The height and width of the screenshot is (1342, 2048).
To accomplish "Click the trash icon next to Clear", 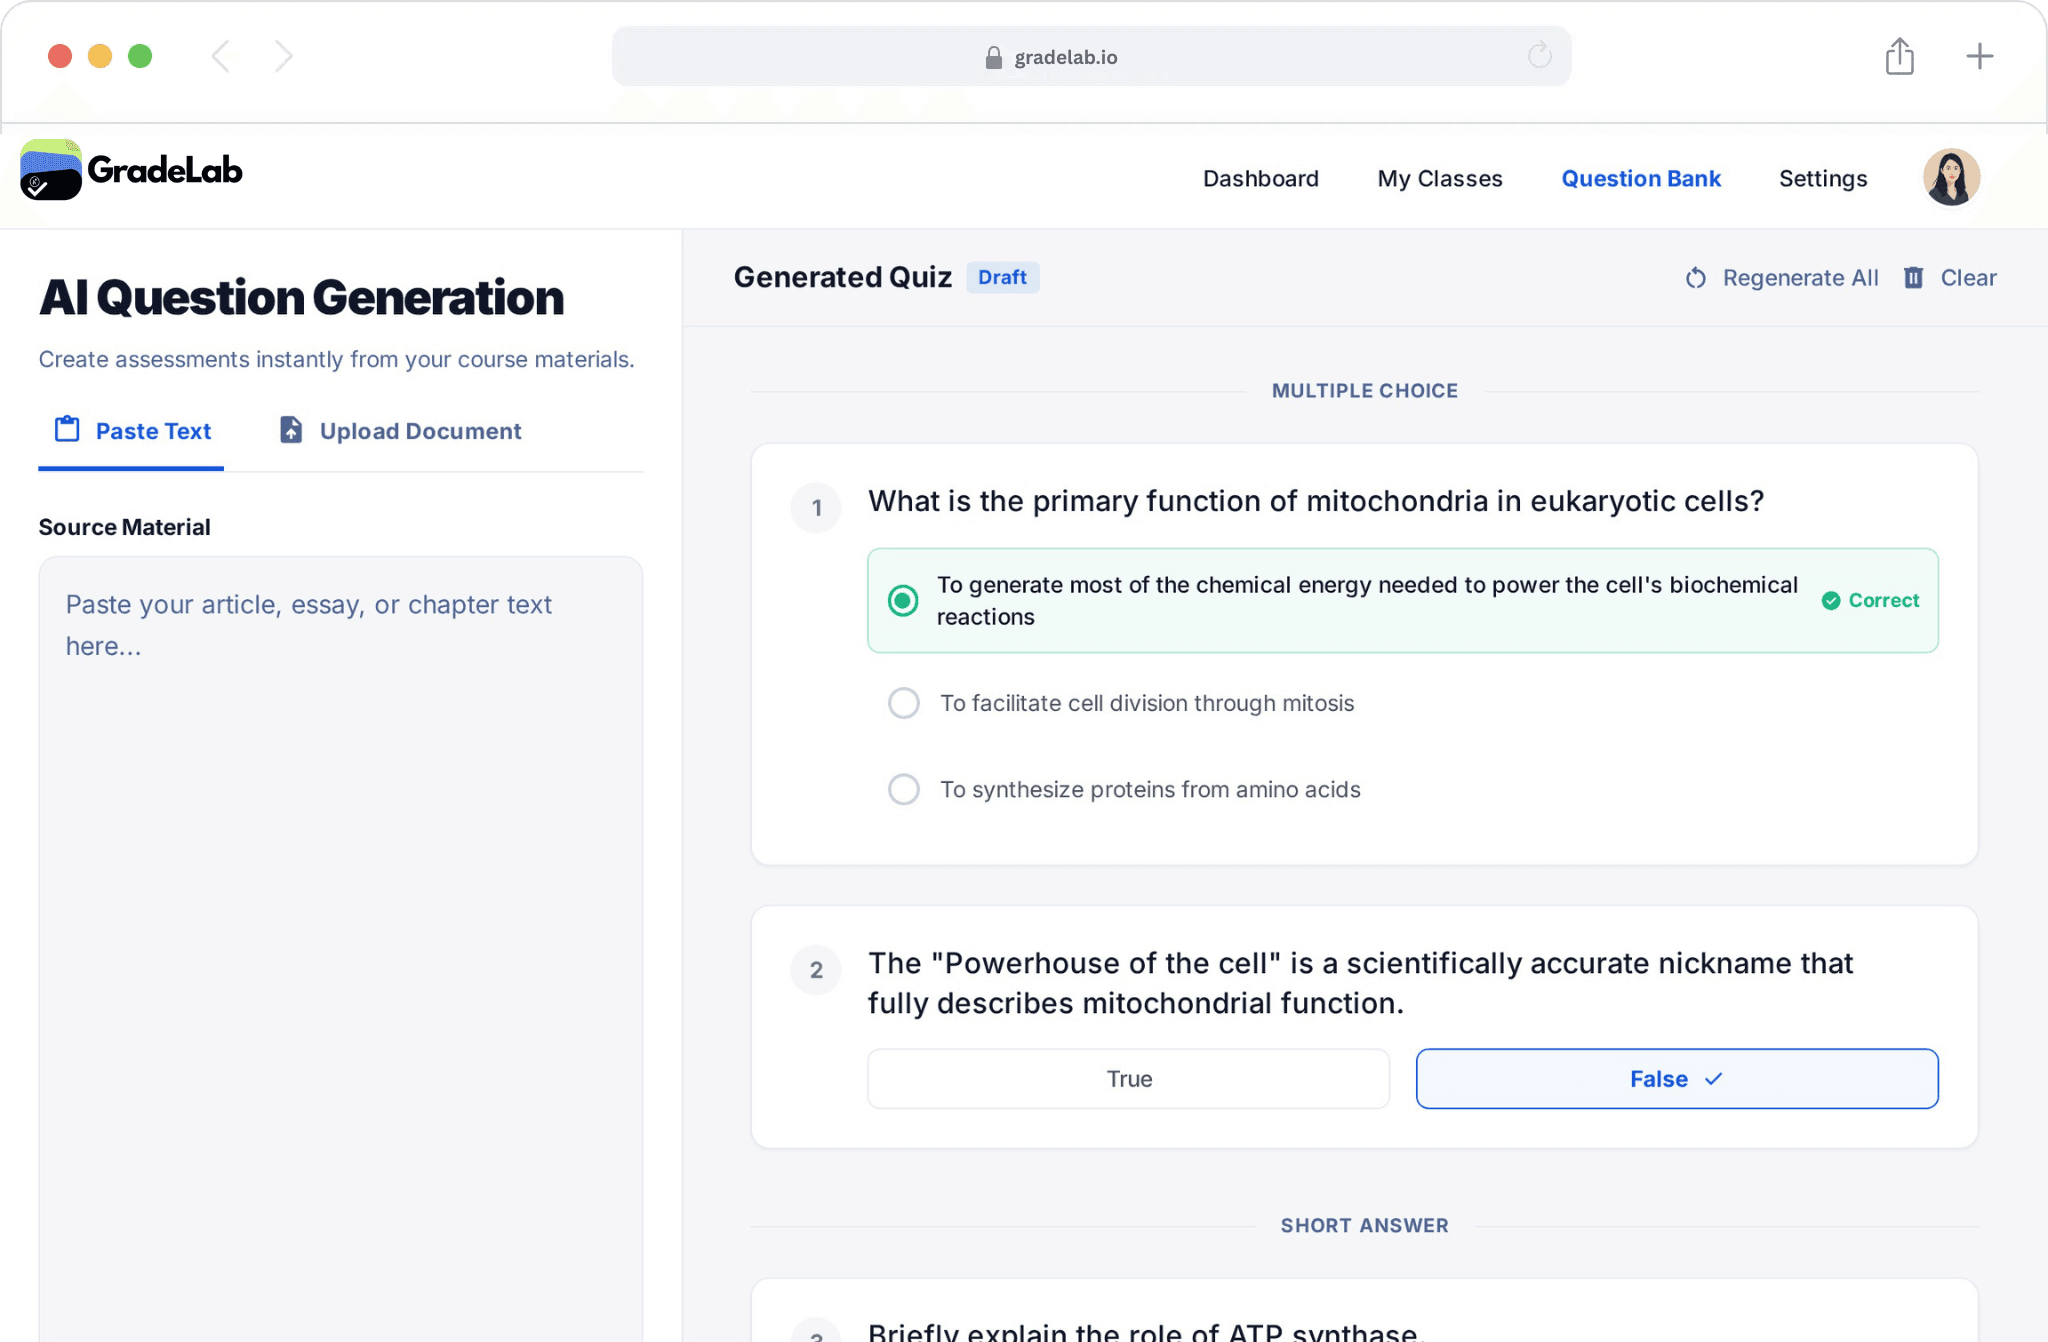I will (1914, 278).
